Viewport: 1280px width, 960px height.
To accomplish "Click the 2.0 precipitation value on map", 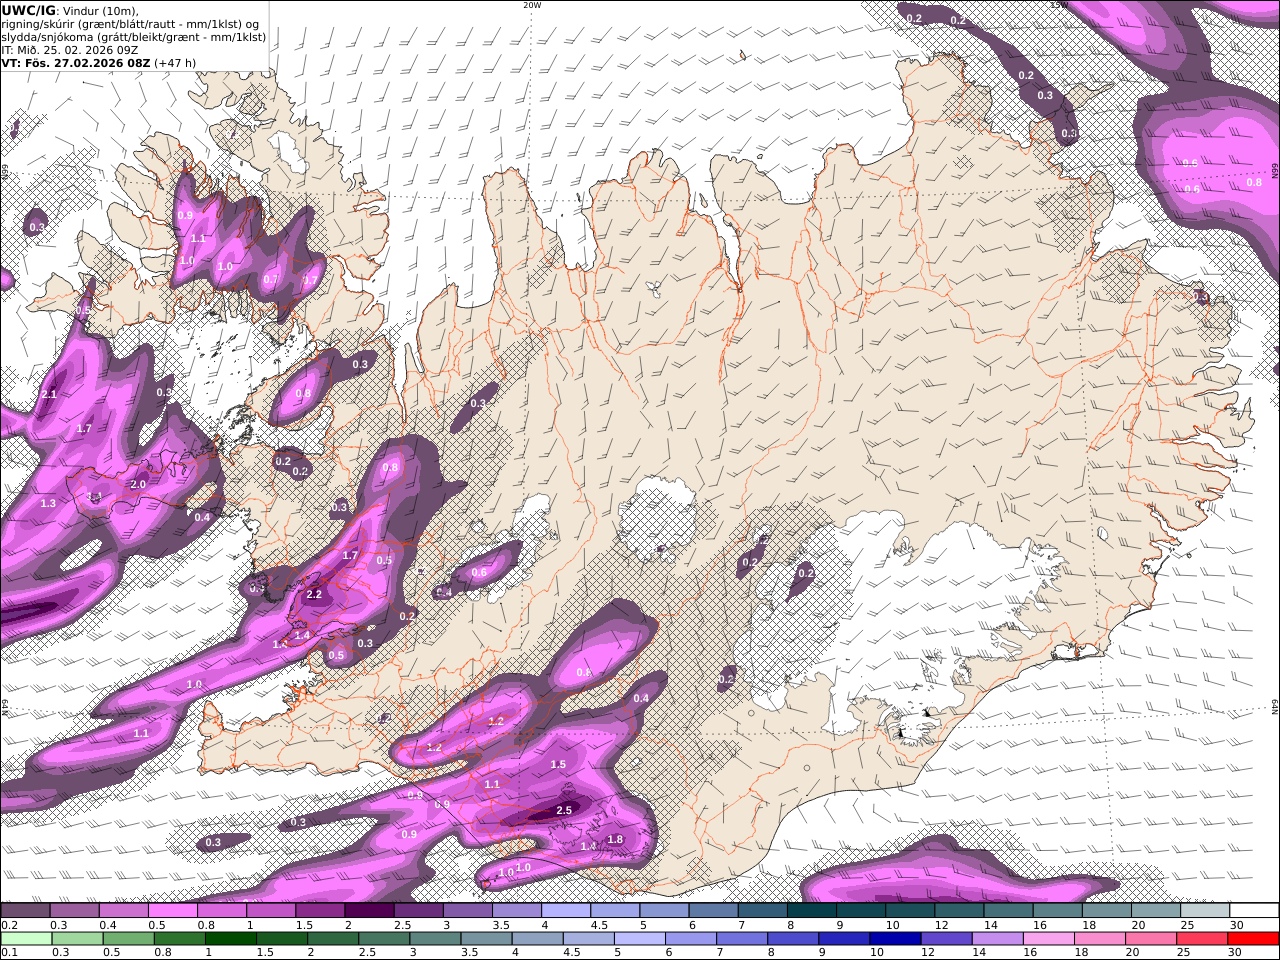I will click(138, 484).
